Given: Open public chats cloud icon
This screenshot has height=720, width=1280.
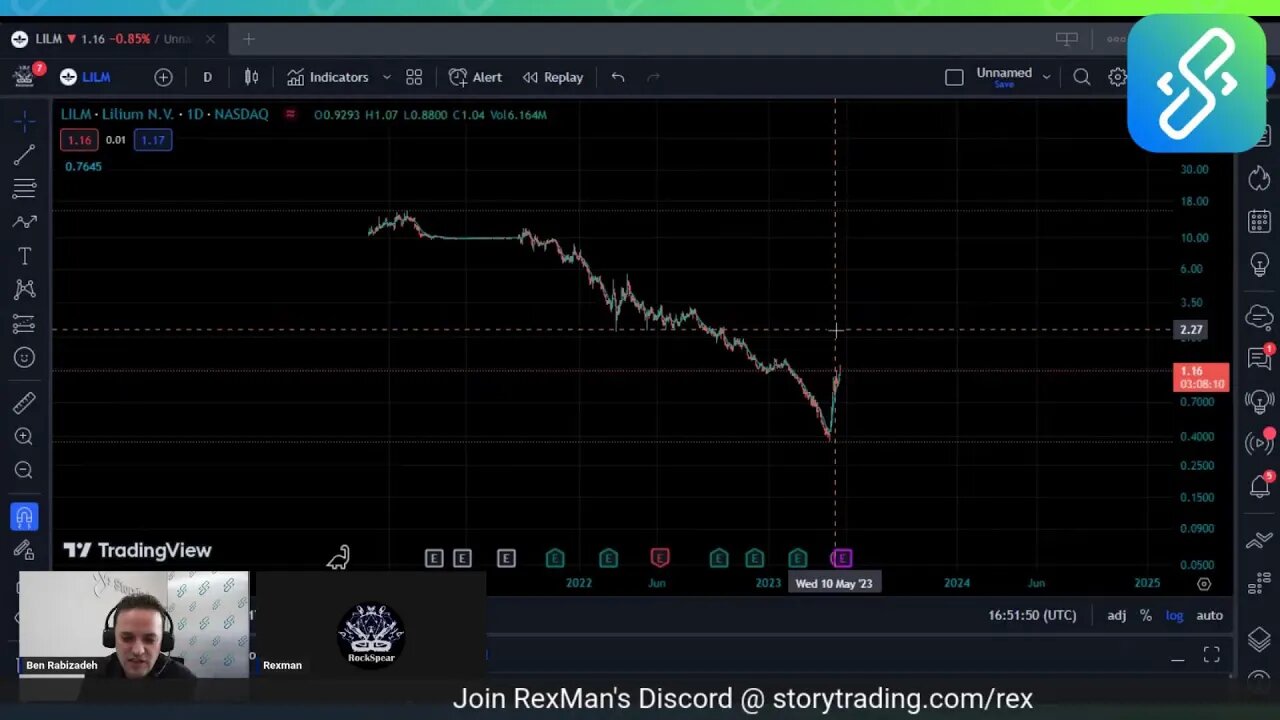Looking at the screenshot, I should point(1259,318).
